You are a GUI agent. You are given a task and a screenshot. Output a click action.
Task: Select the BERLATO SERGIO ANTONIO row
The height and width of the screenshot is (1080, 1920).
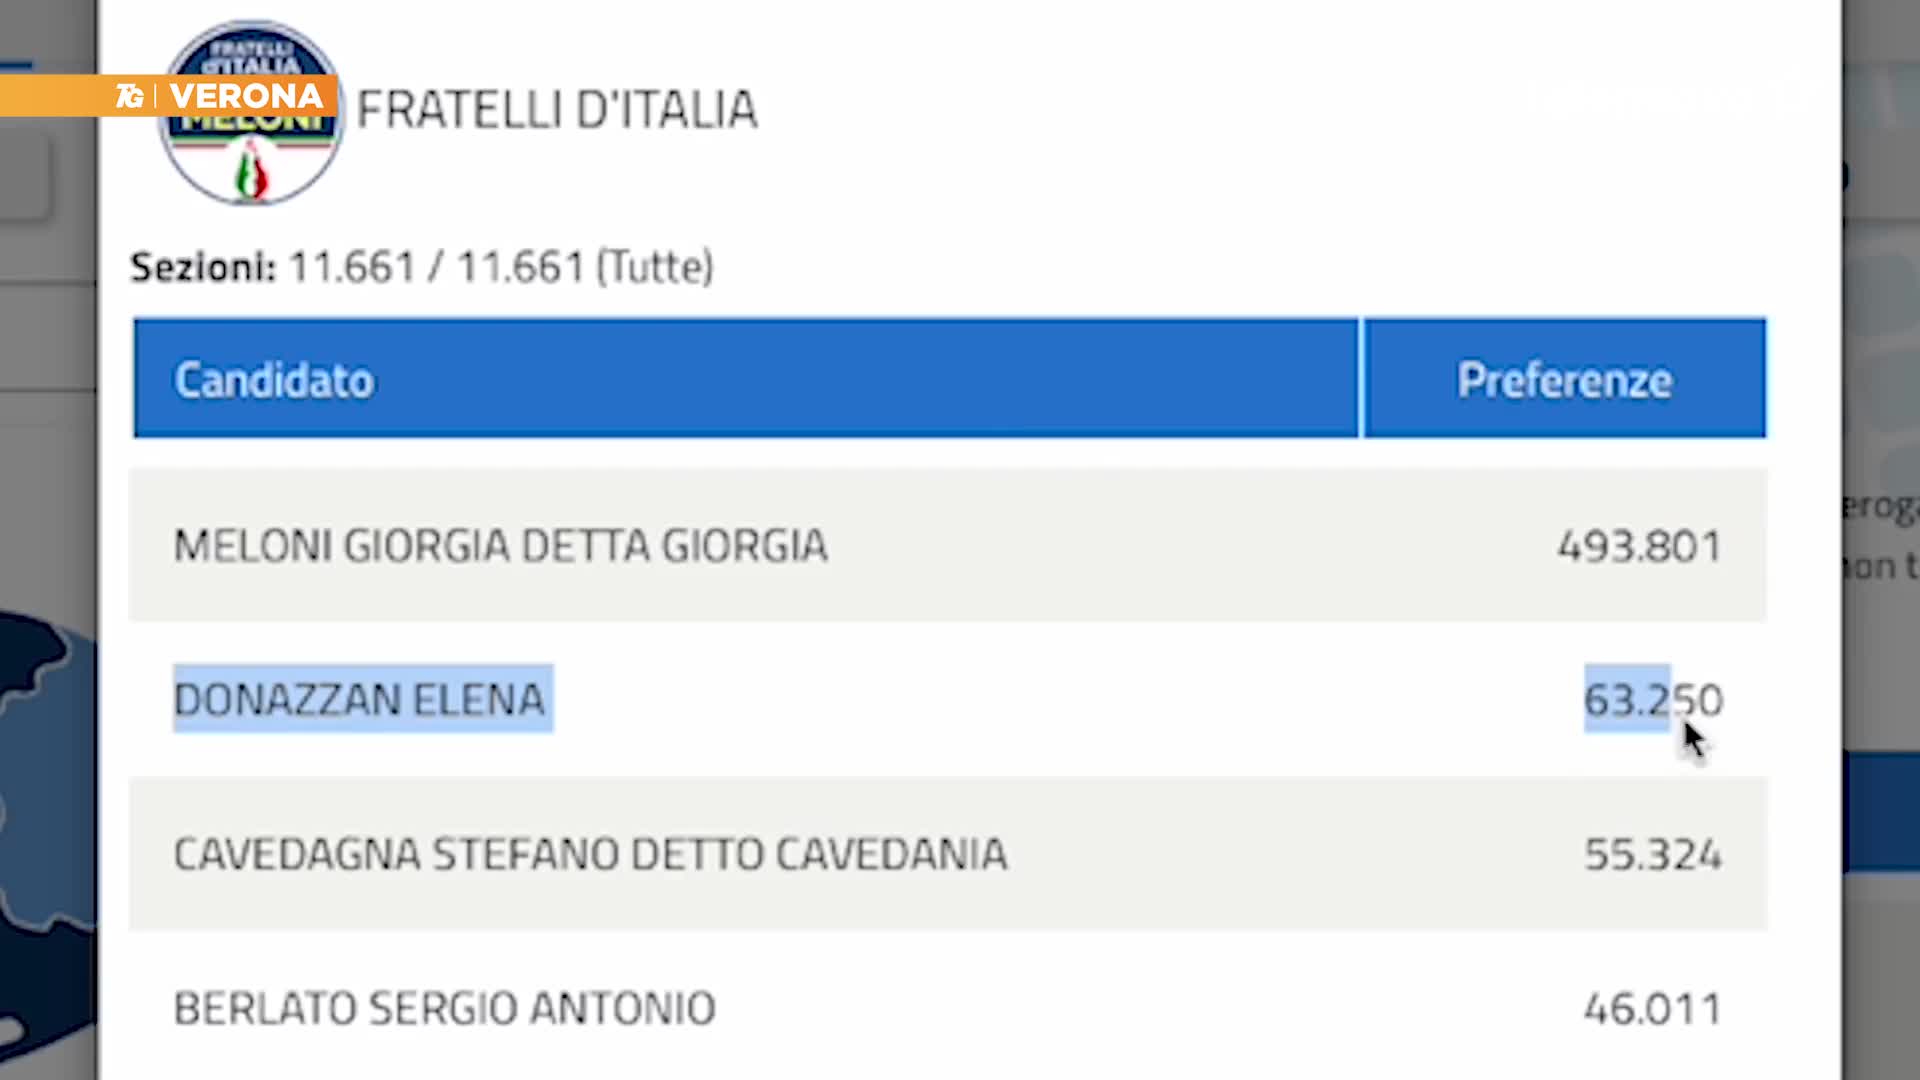444,1008
